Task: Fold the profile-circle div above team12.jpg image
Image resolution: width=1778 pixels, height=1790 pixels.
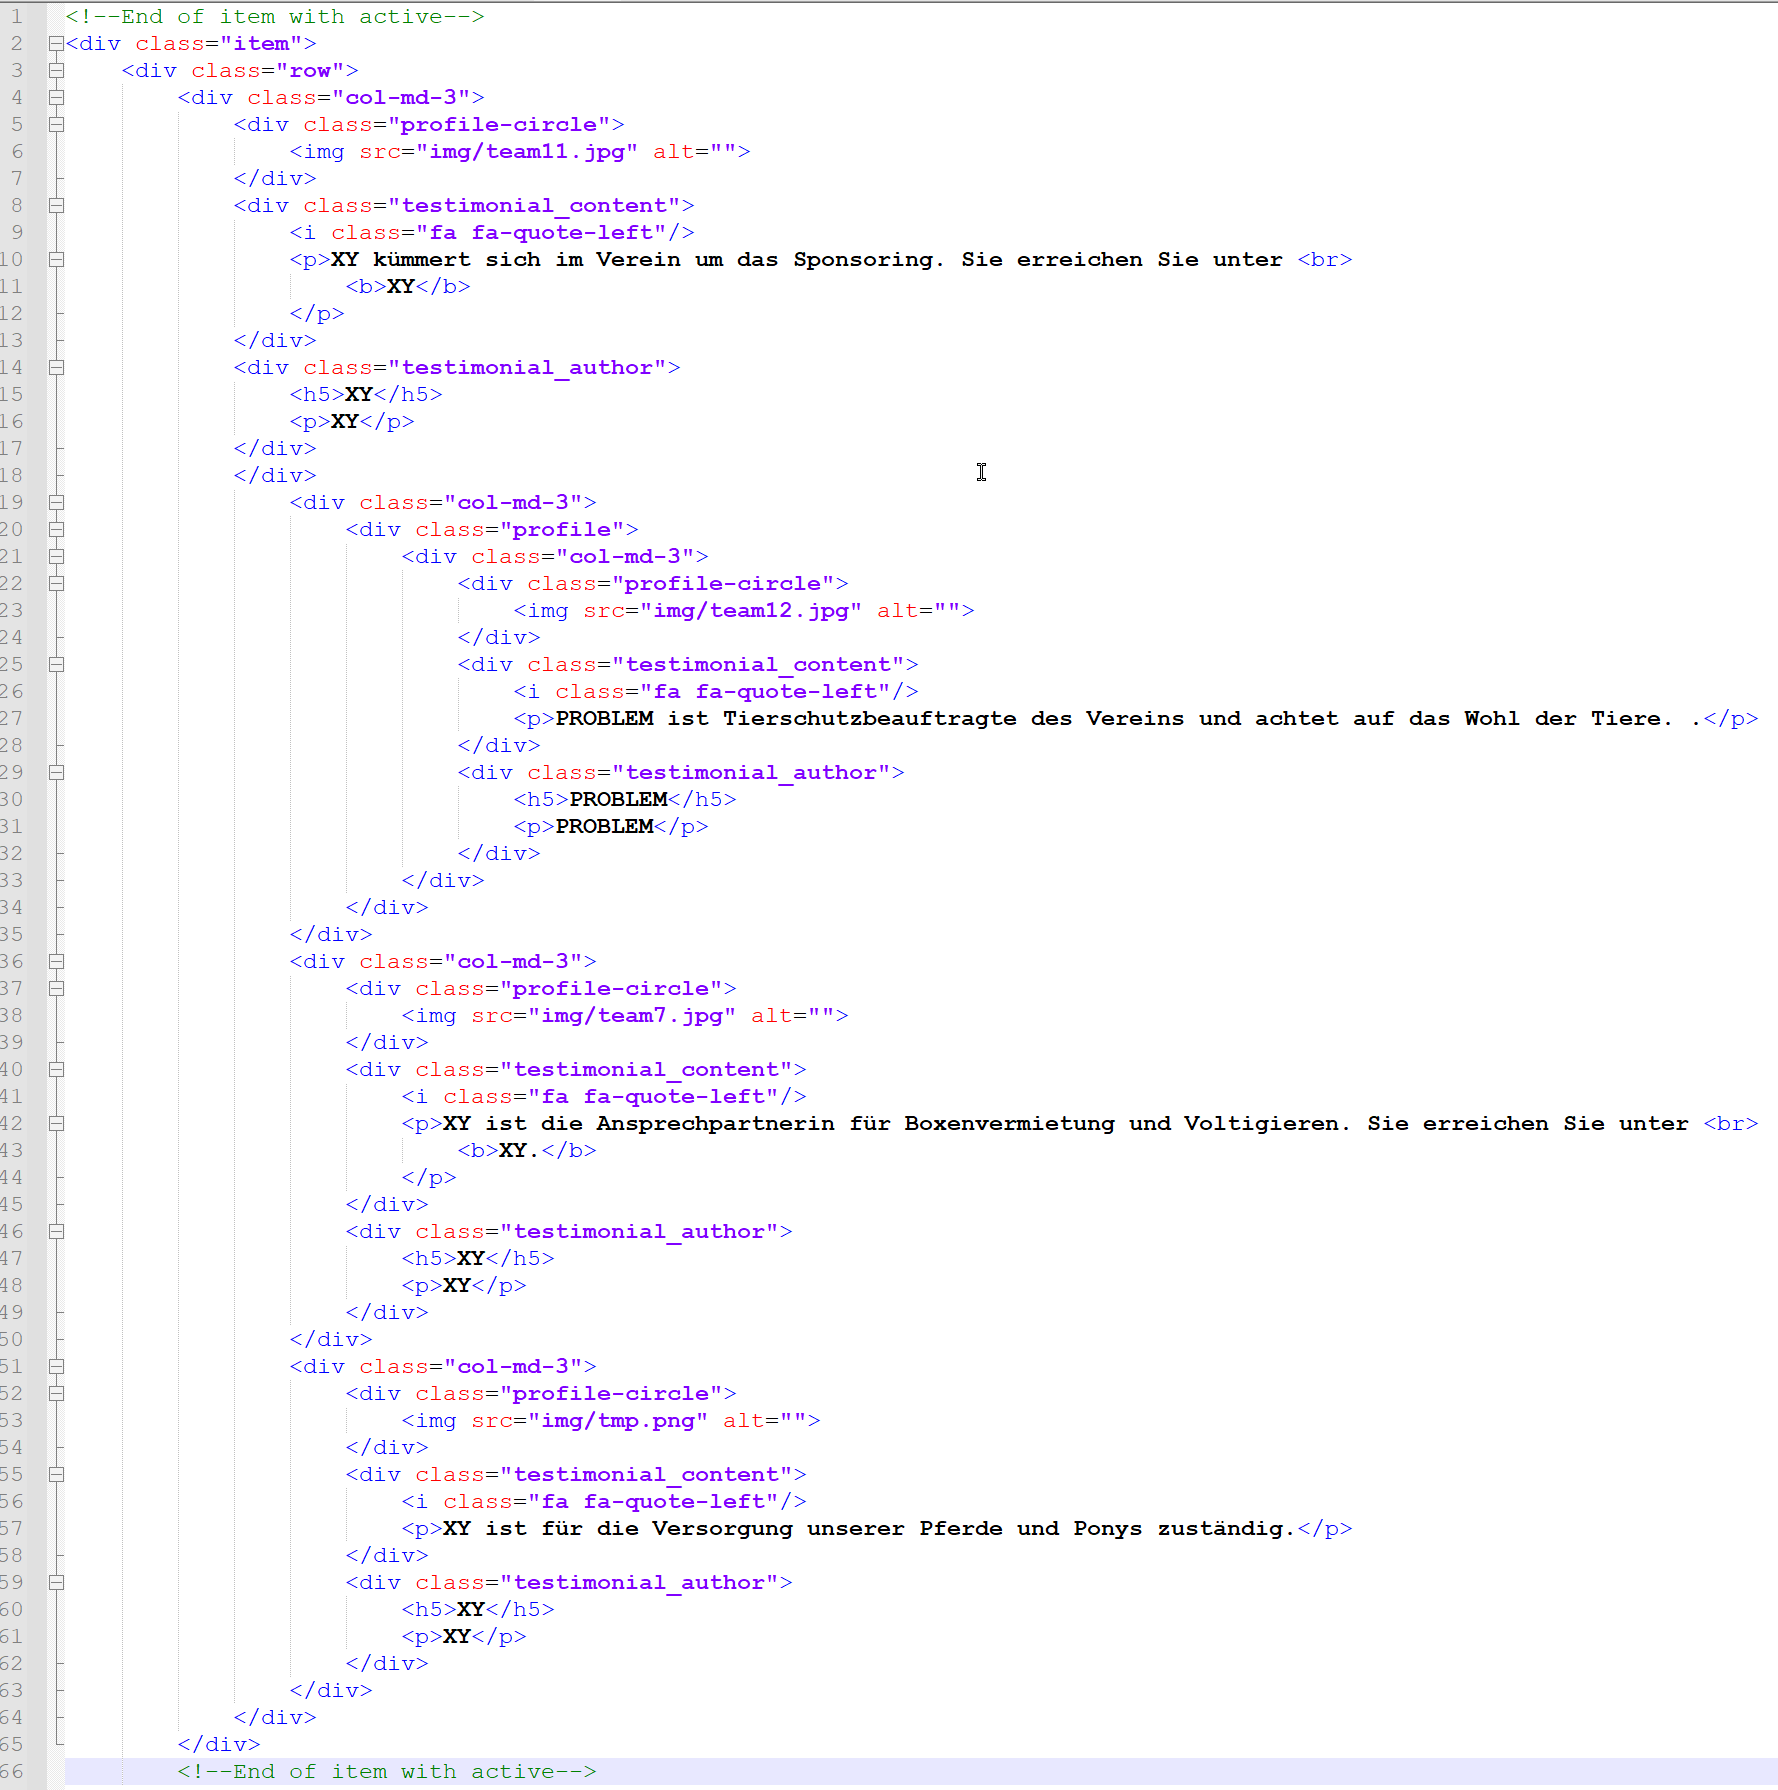Action: [x=56, y=584]
